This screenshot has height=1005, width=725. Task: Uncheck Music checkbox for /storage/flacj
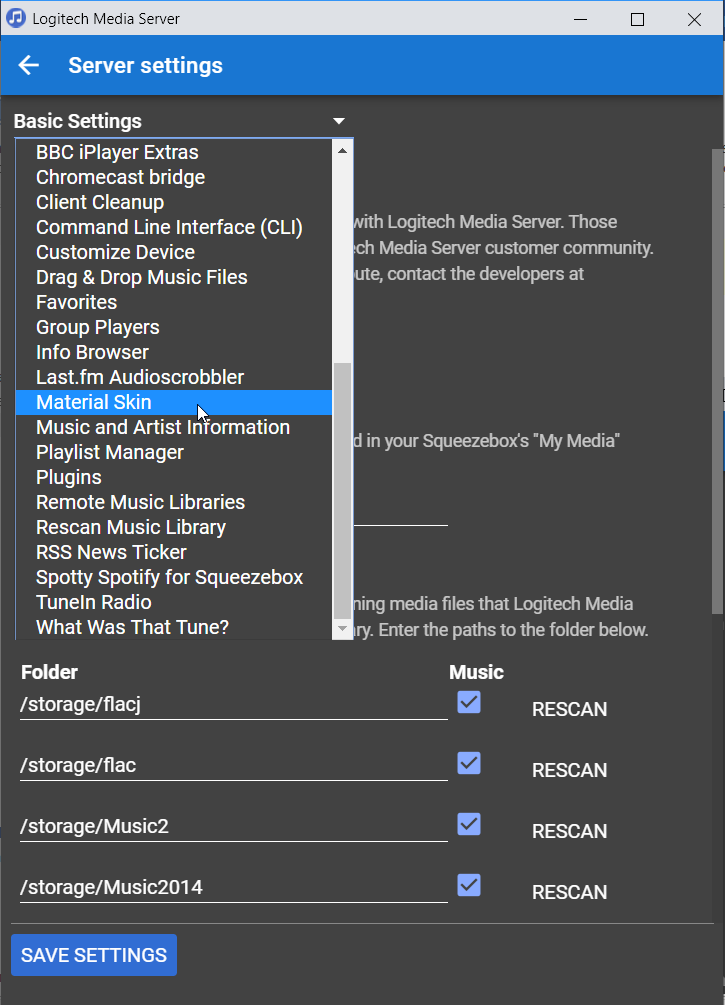(x=468, y=703)
